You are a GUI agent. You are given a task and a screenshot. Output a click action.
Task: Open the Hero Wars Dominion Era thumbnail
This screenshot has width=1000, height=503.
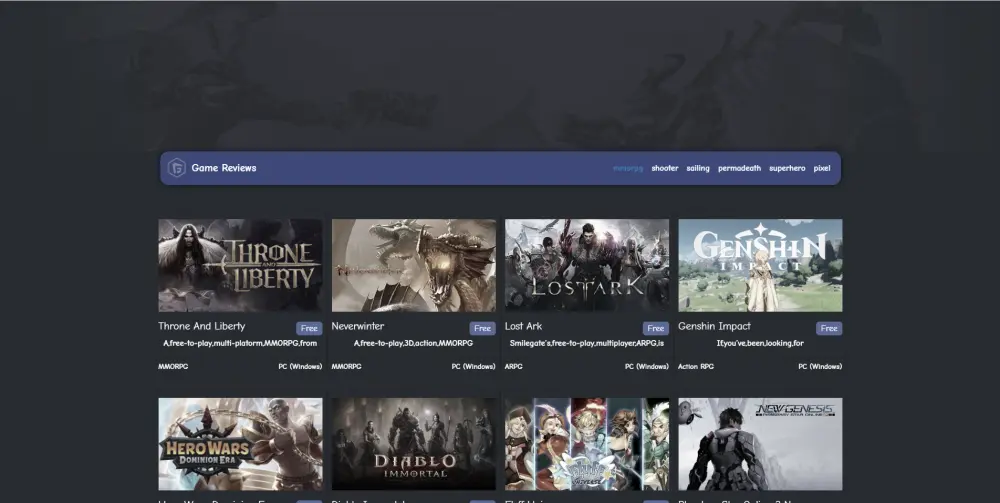click(240, 444)
